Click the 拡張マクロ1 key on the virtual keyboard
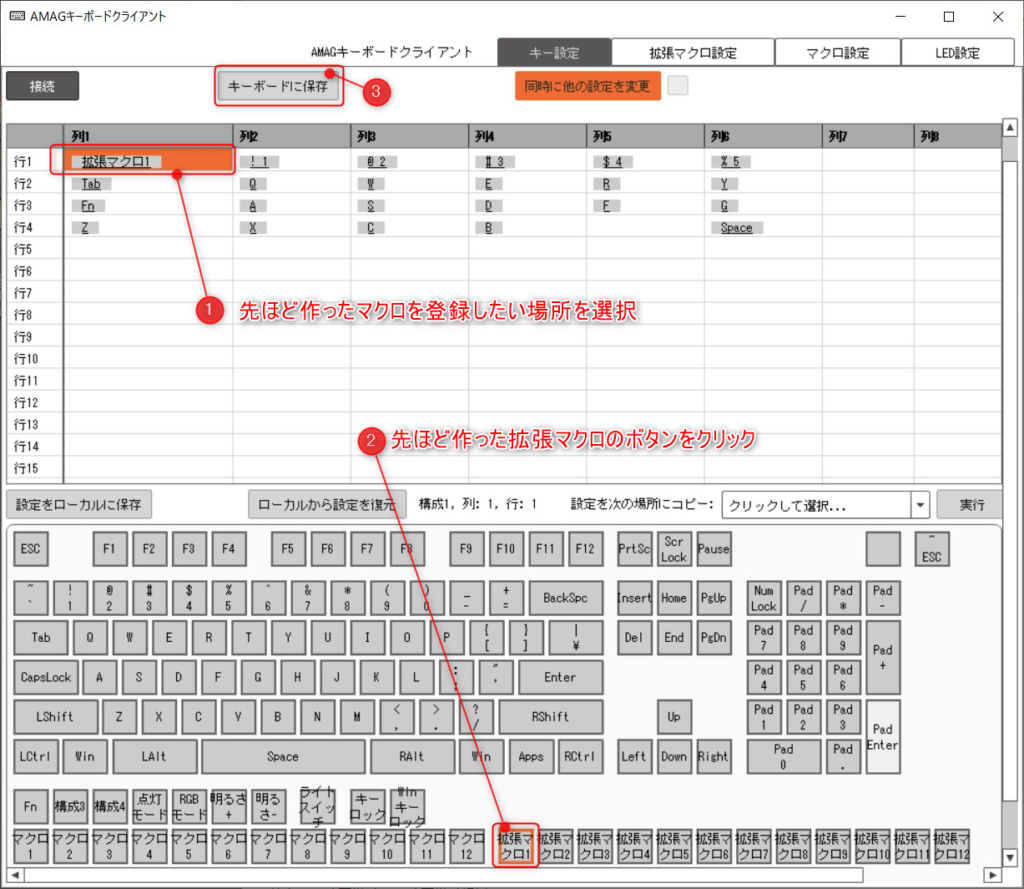The image size is (1024, 889). tap(515, 843)
